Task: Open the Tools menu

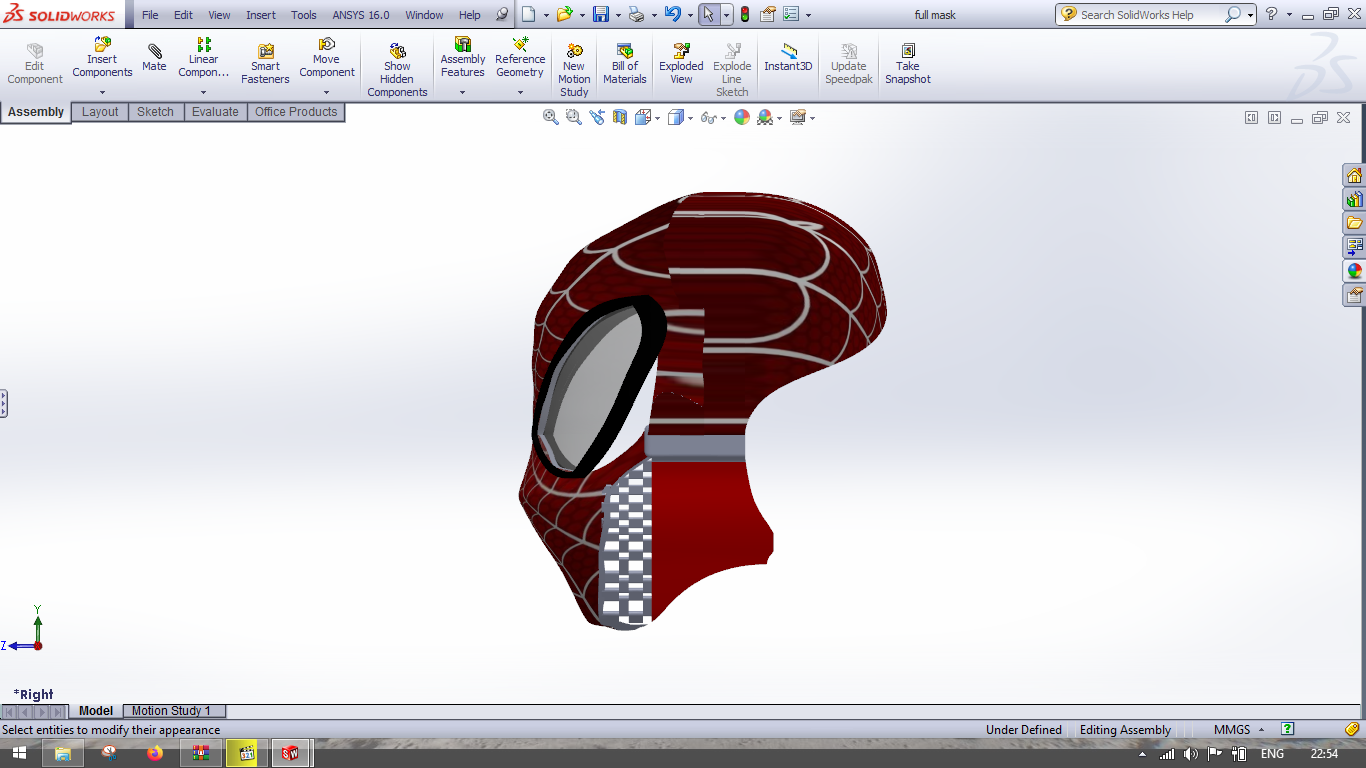Action: pyautogui.click(x=304, y=15)
